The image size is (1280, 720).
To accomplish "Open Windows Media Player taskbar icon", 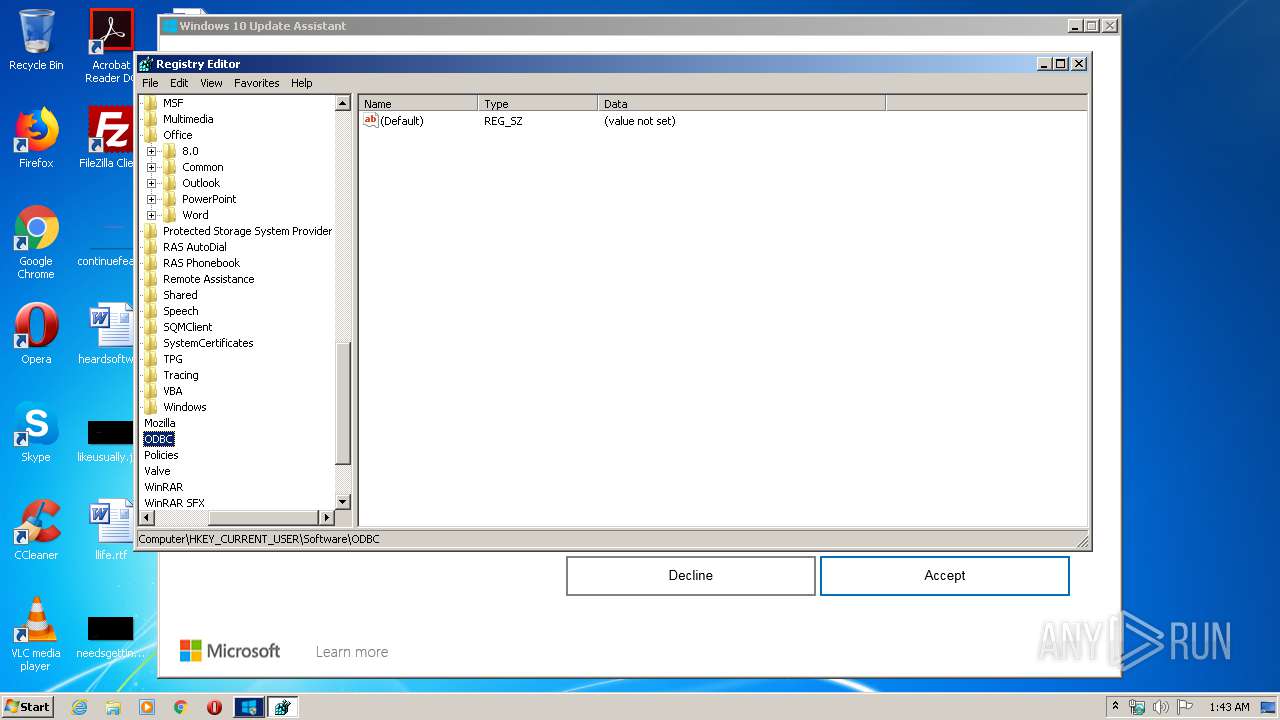I will point(147,707).
